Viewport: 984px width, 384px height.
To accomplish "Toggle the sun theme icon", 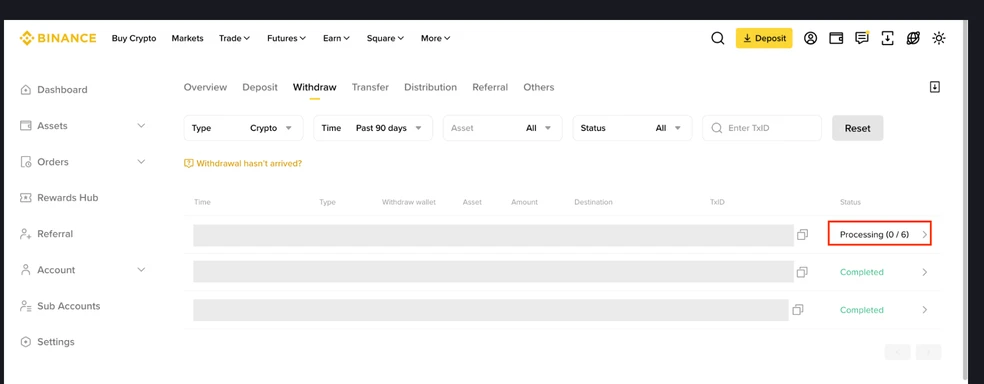I will (939, 38).
